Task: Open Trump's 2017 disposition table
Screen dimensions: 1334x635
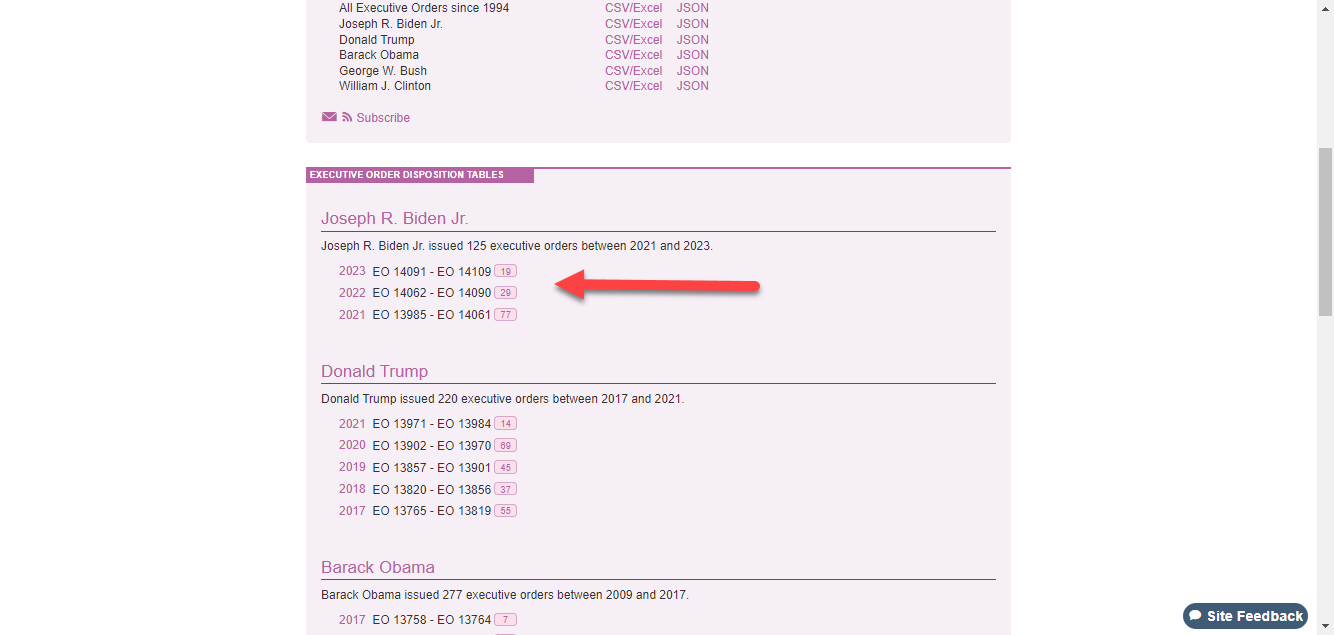Action: (352, 511)
